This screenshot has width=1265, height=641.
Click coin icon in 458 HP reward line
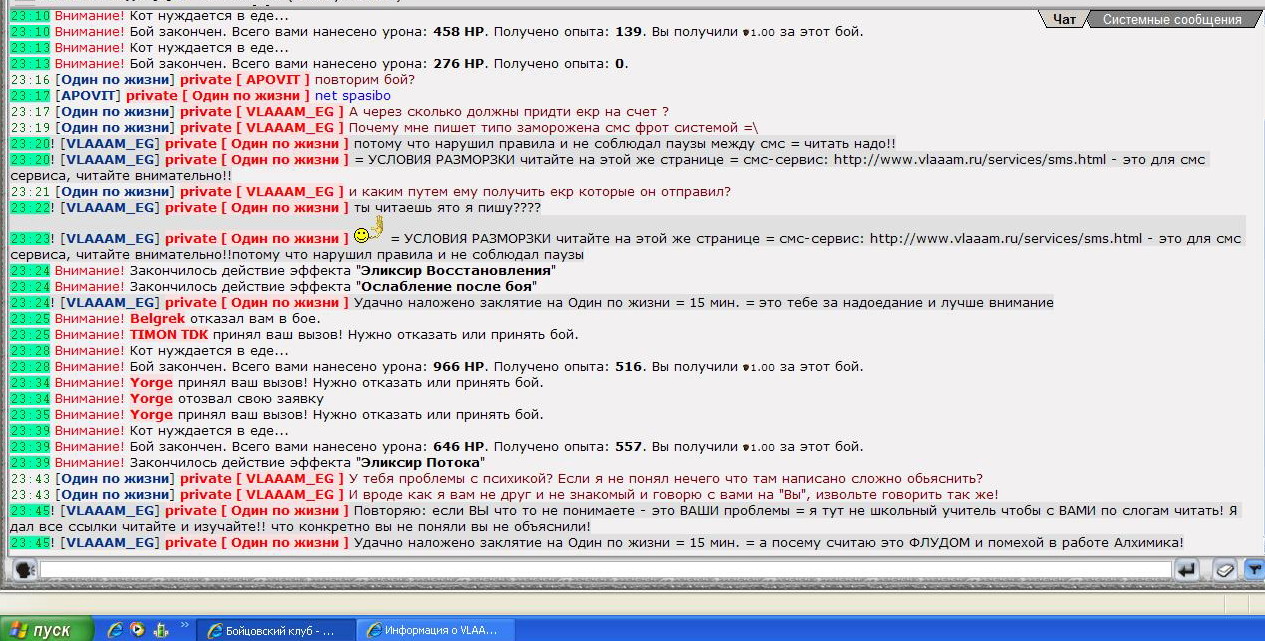pos(745,32)
